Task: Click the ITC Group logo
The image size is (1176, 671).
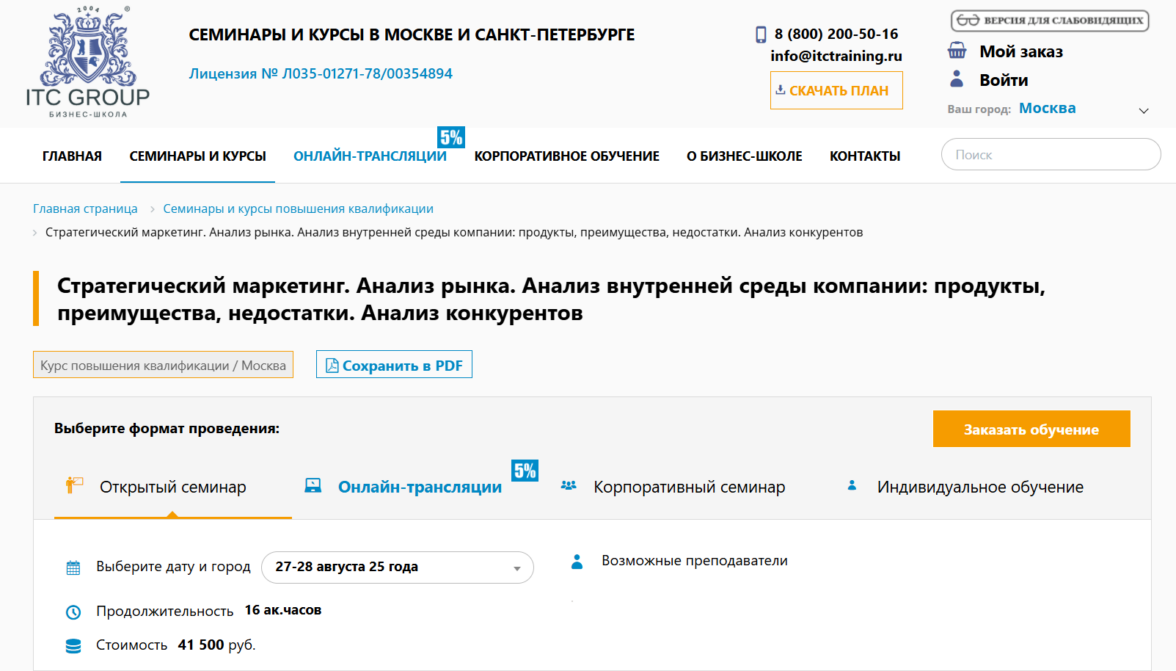Action: 88,61
